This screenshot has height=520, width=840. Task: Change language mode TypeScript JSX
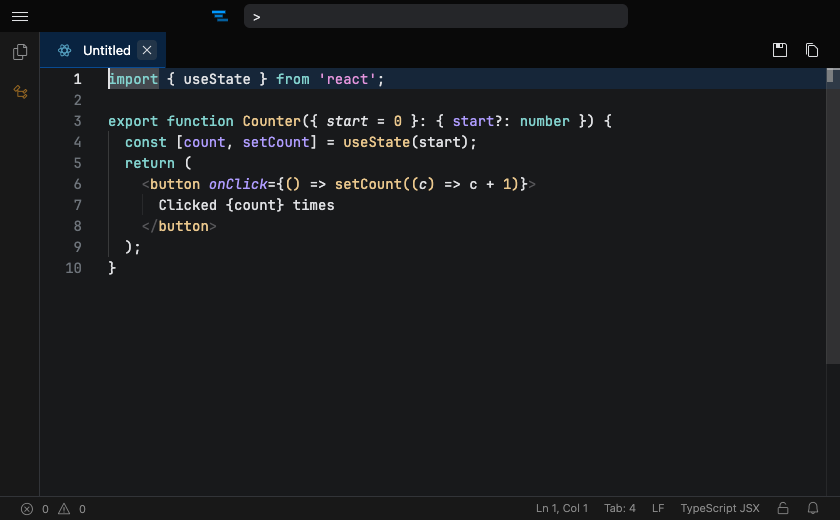point(719,508)
